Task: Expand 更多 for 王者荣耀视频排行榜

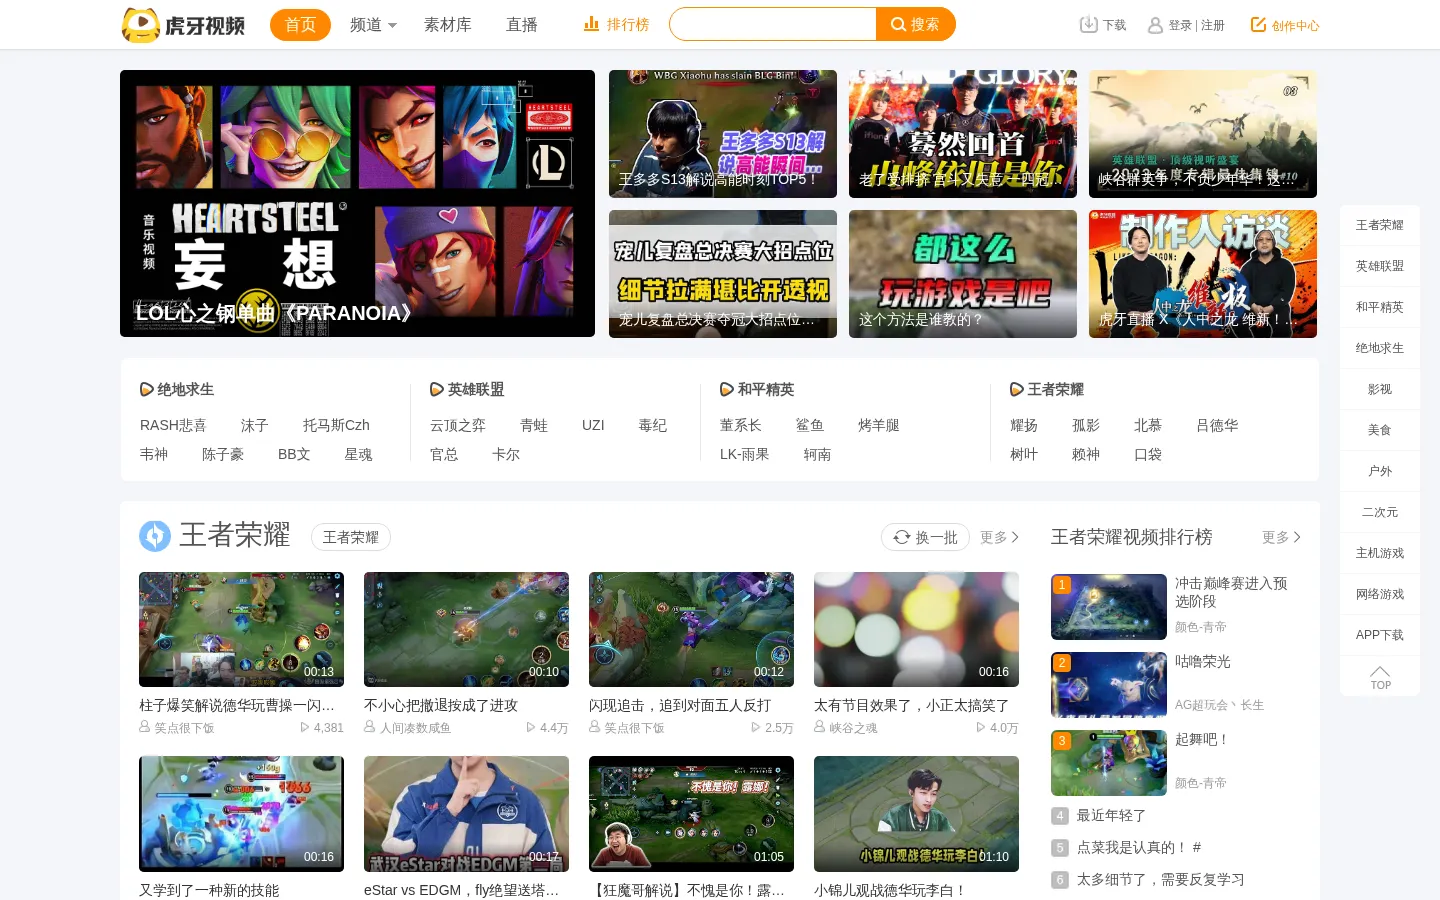Action: (x=1282, y=537)
